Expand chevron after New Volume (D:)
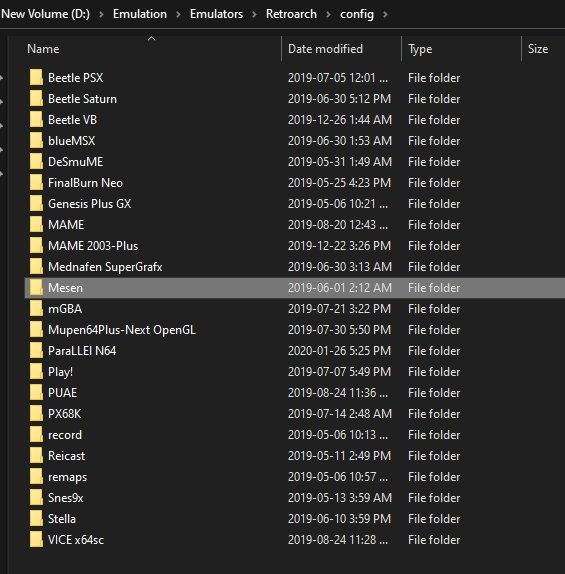Screen dimensions: 565x574 [101, 15]
